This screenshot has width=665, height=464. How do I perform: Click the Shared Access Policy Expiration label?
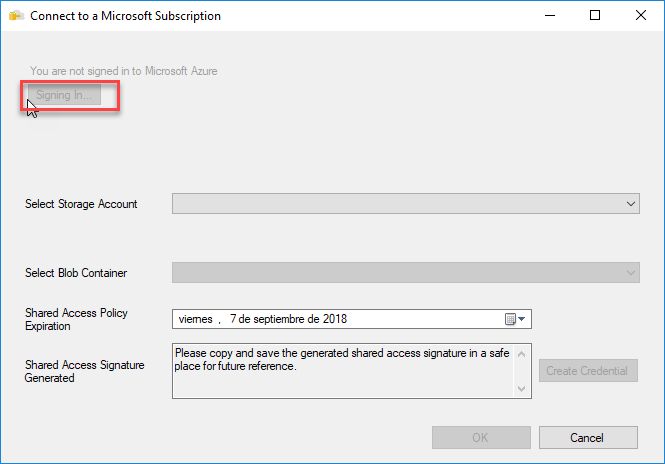pos(76,319)
